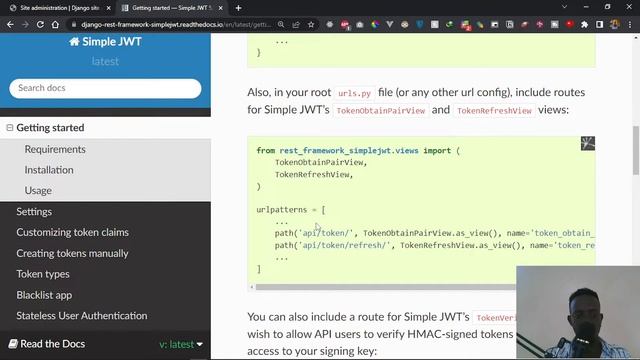
Task: Click the gray gear extension icon
Action: click(329, 24)
